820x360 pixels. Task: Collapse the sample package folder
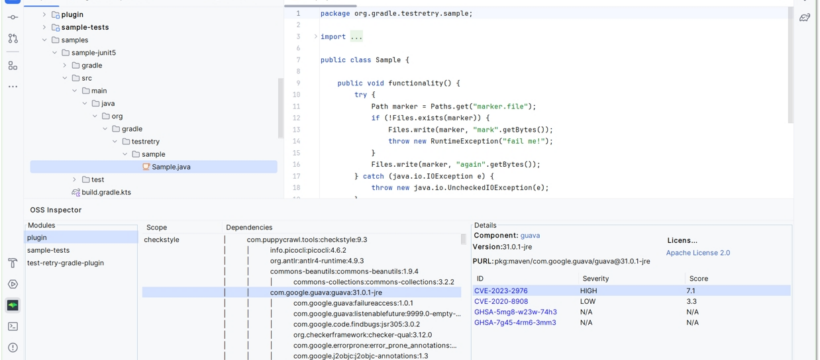point(125,154)
